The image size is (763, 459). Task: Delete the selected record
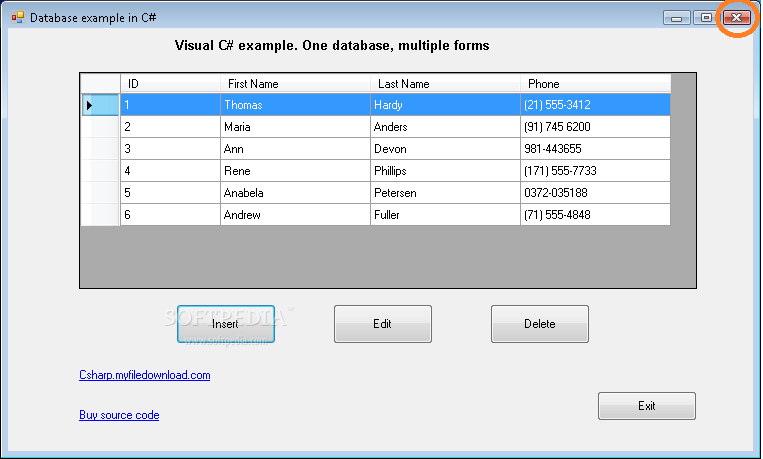click(x=540, y=324)
